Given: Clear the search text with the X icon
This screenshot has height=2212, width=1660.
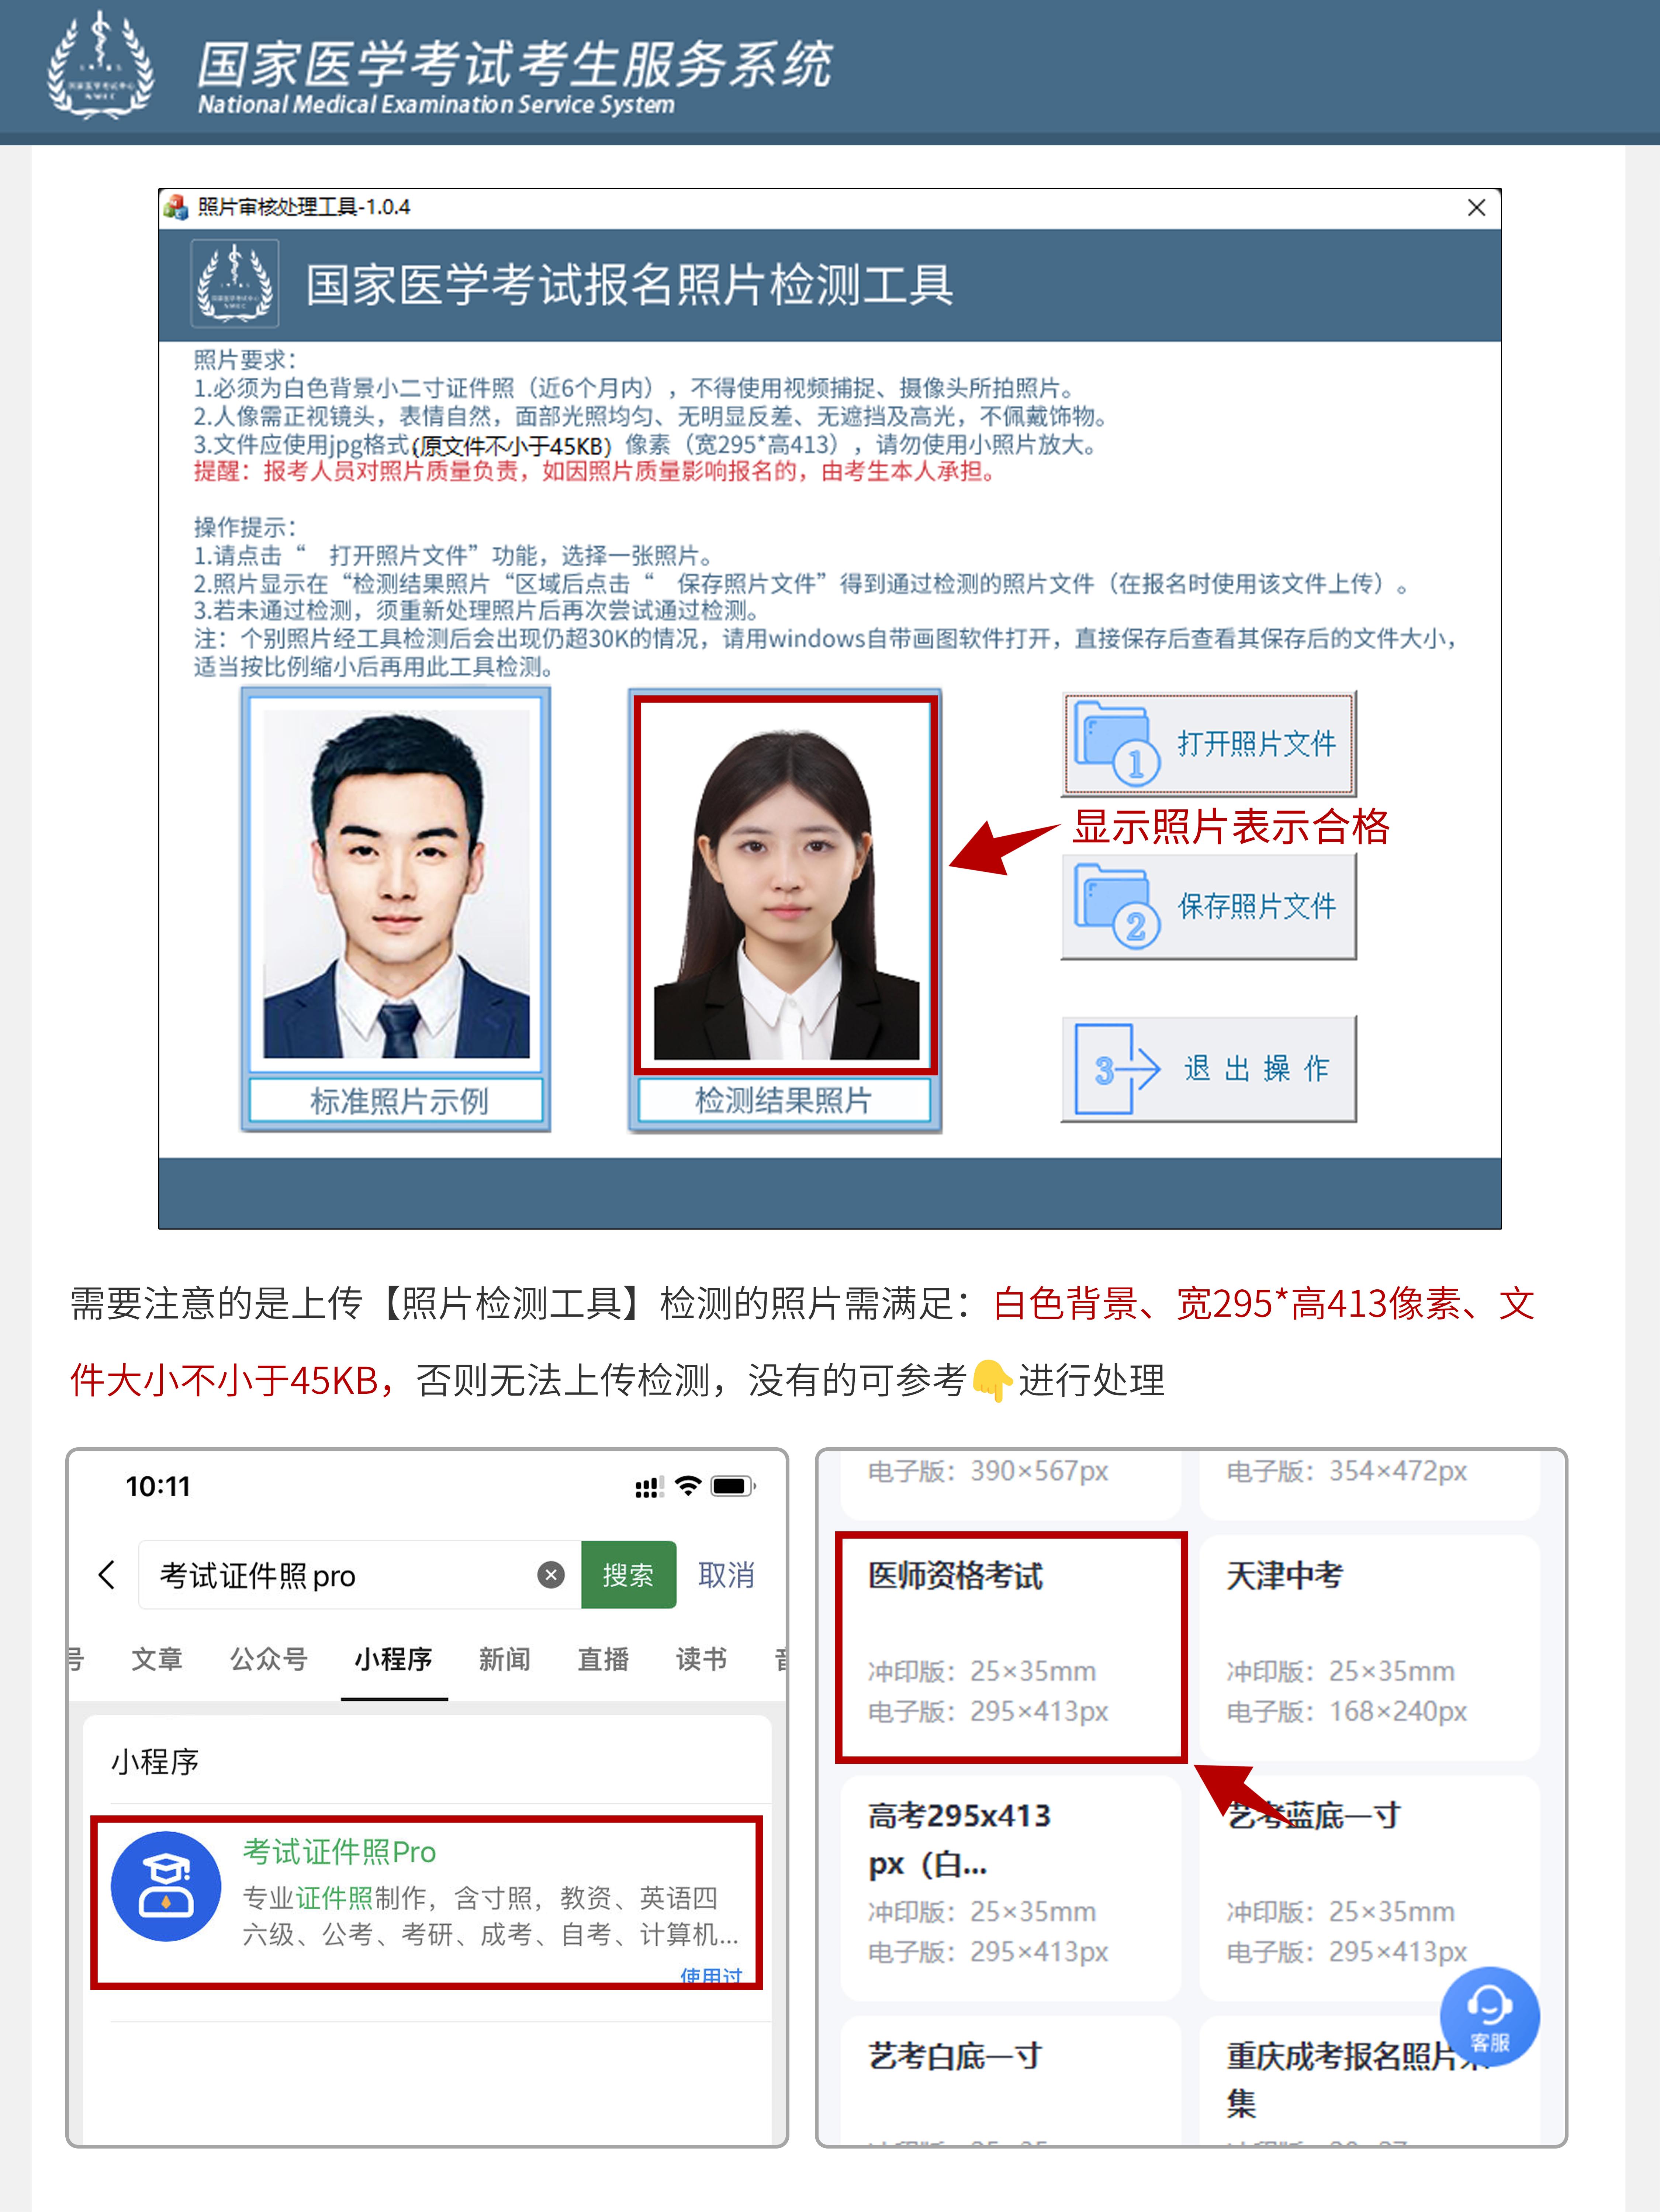Looking at the screenshot, I should [x=551, y=1575].
